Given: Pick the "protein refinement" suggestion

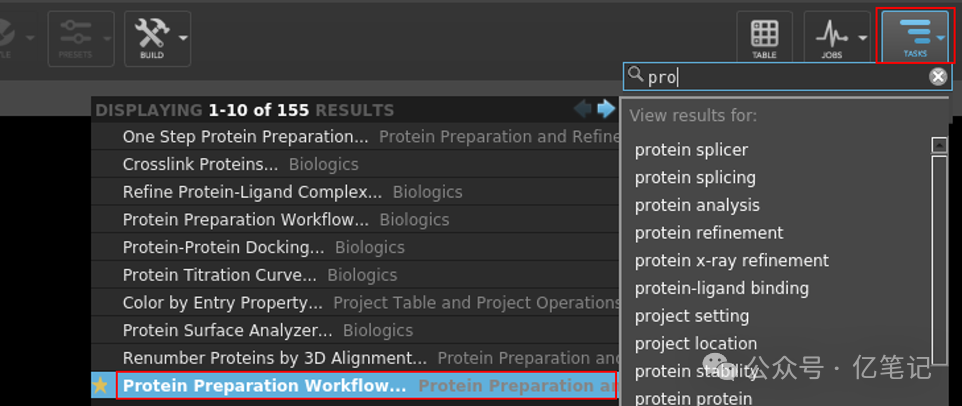Looking at the screenshot, I should click(x=709, y=233).
